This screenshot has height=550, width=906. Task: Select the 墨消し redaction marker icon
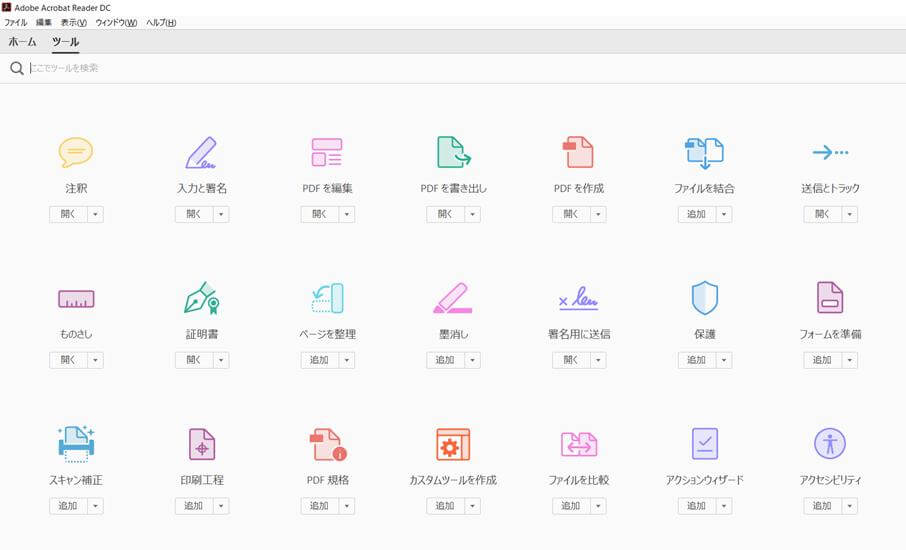[x=452, y=298]
